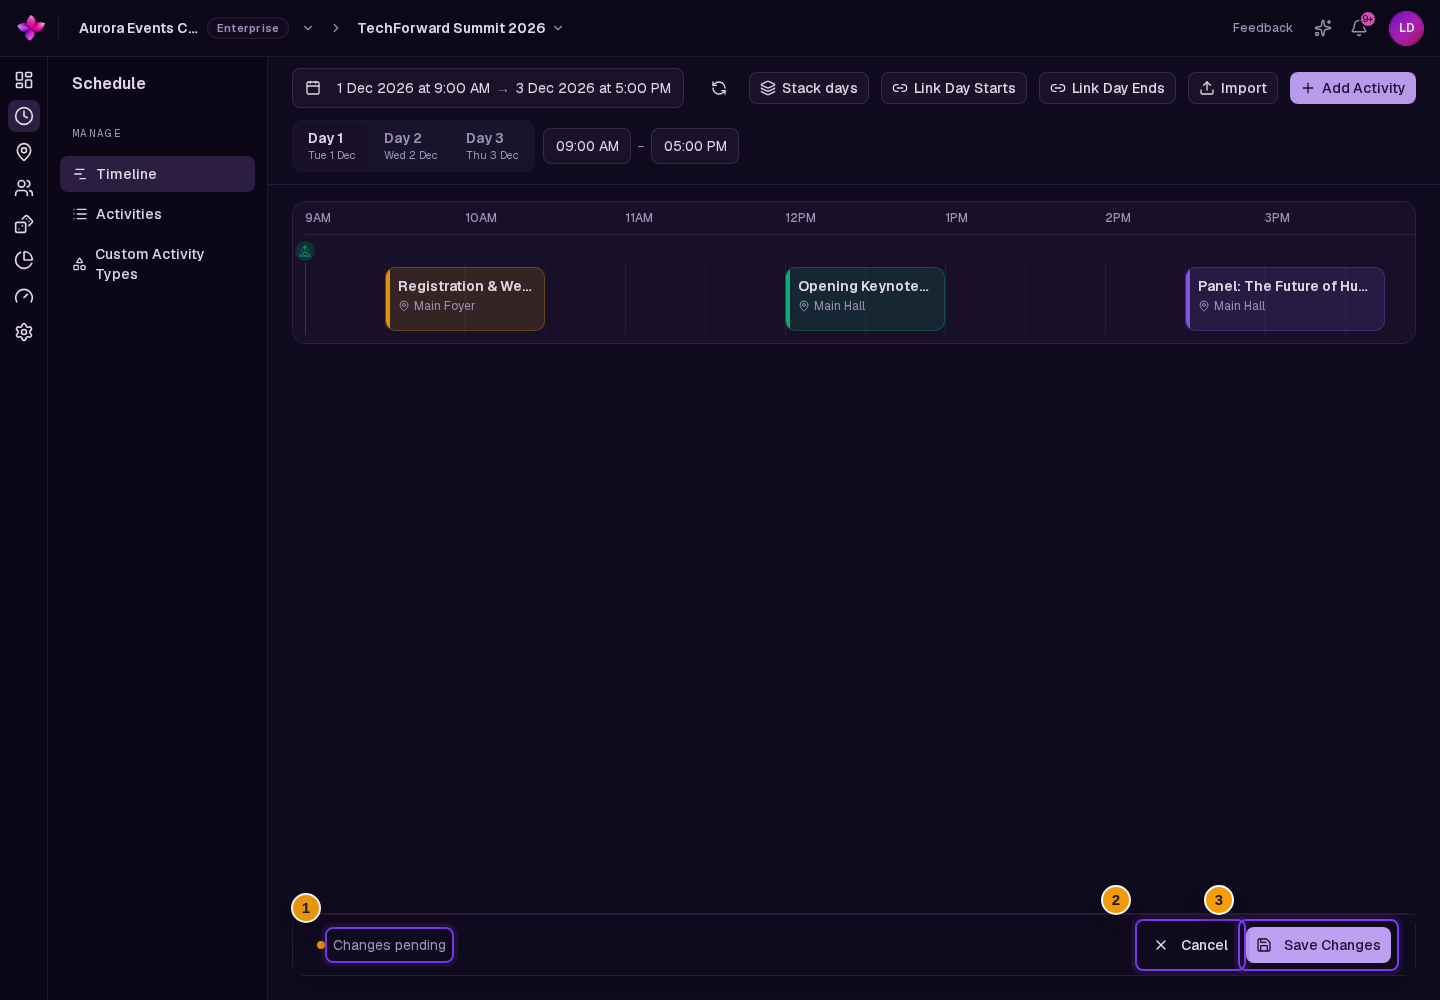Open the pie chart analytics icon
1440x1000 pixels.
24,260
